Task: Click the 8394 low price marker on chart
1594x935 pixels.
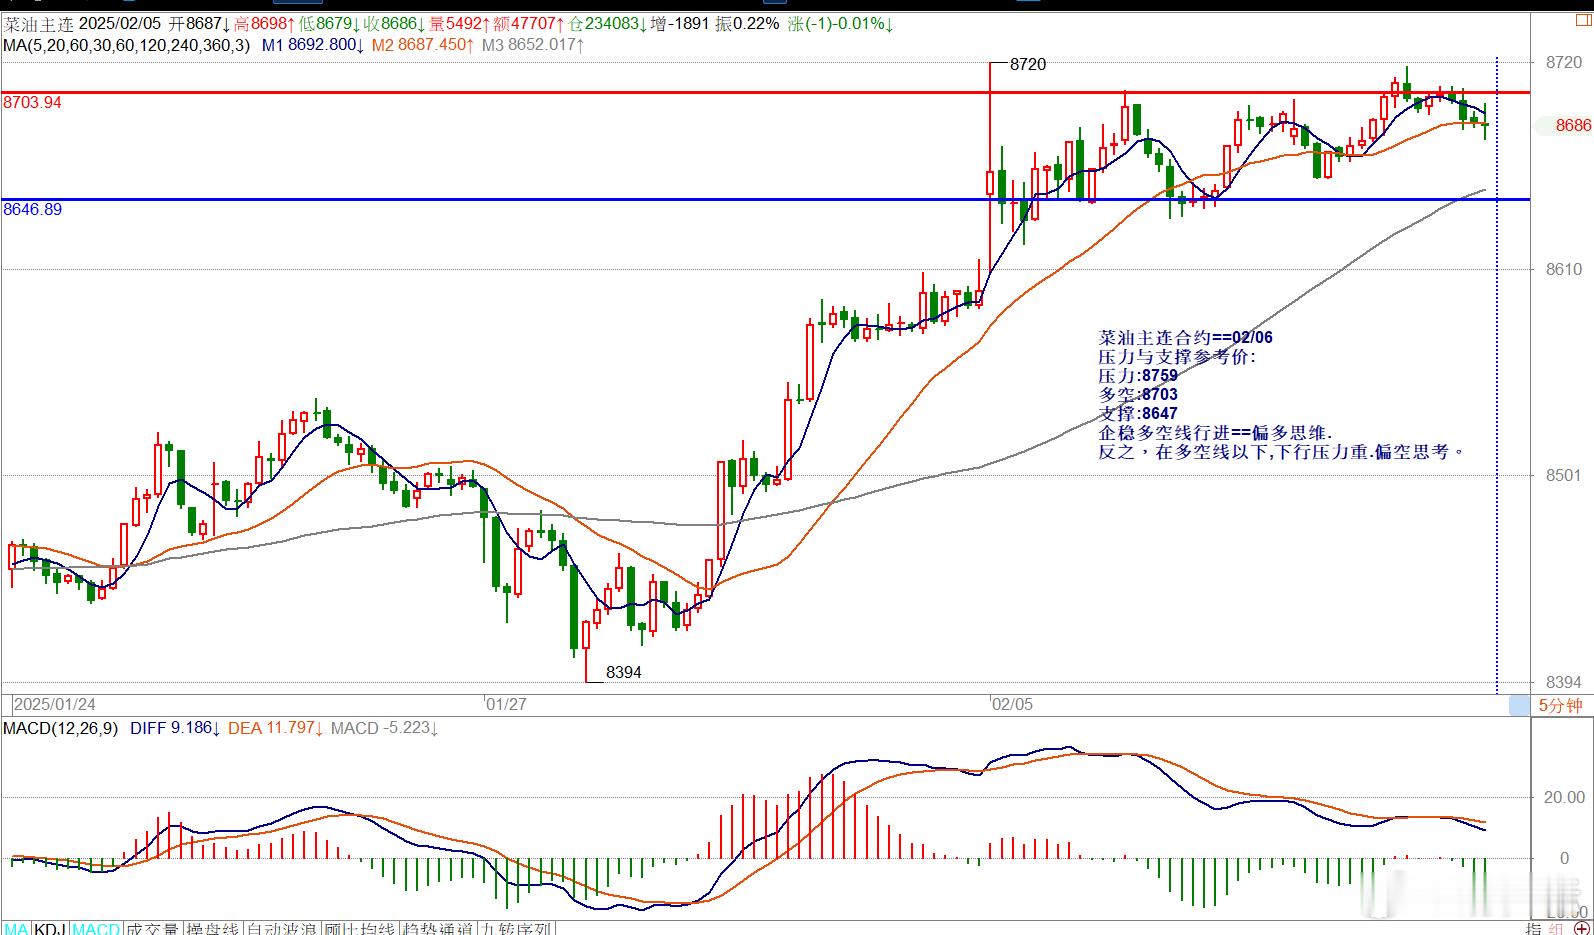Action: click(x=624, y=672)
